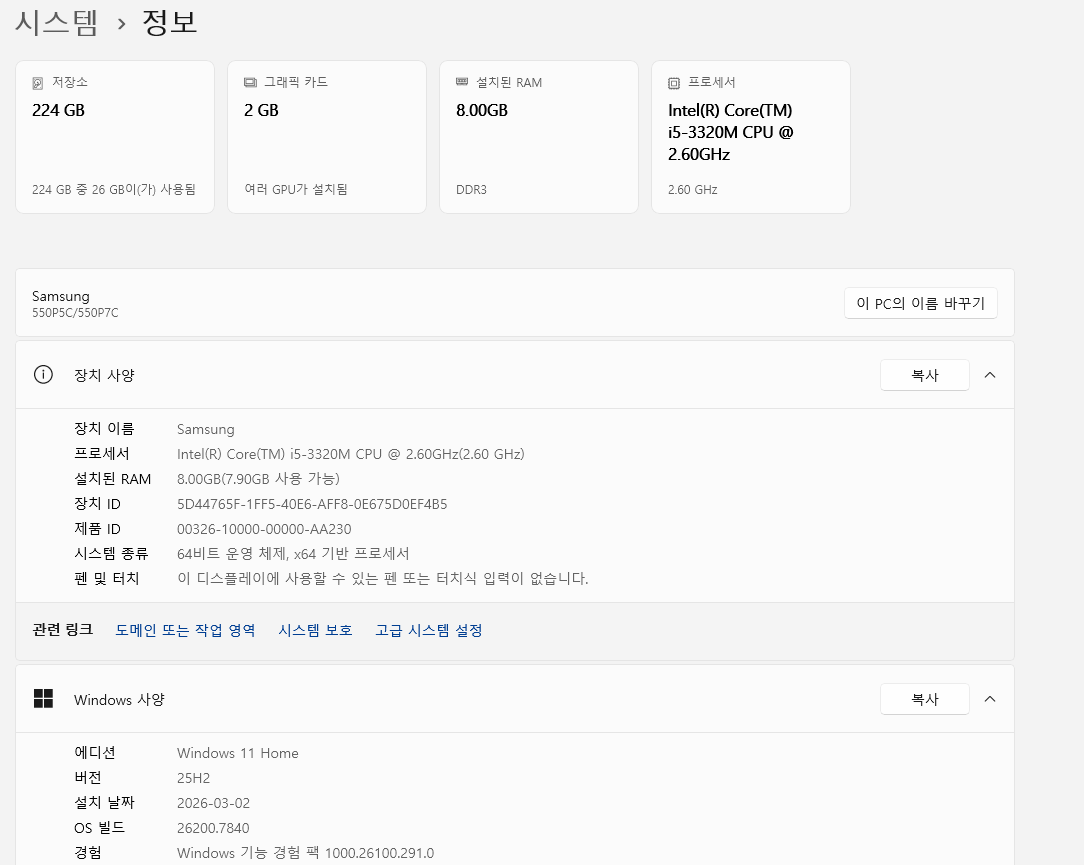Open the 시스템 보호 link
This screenshot has height=865, width=1084.
[x=315, y=630]
